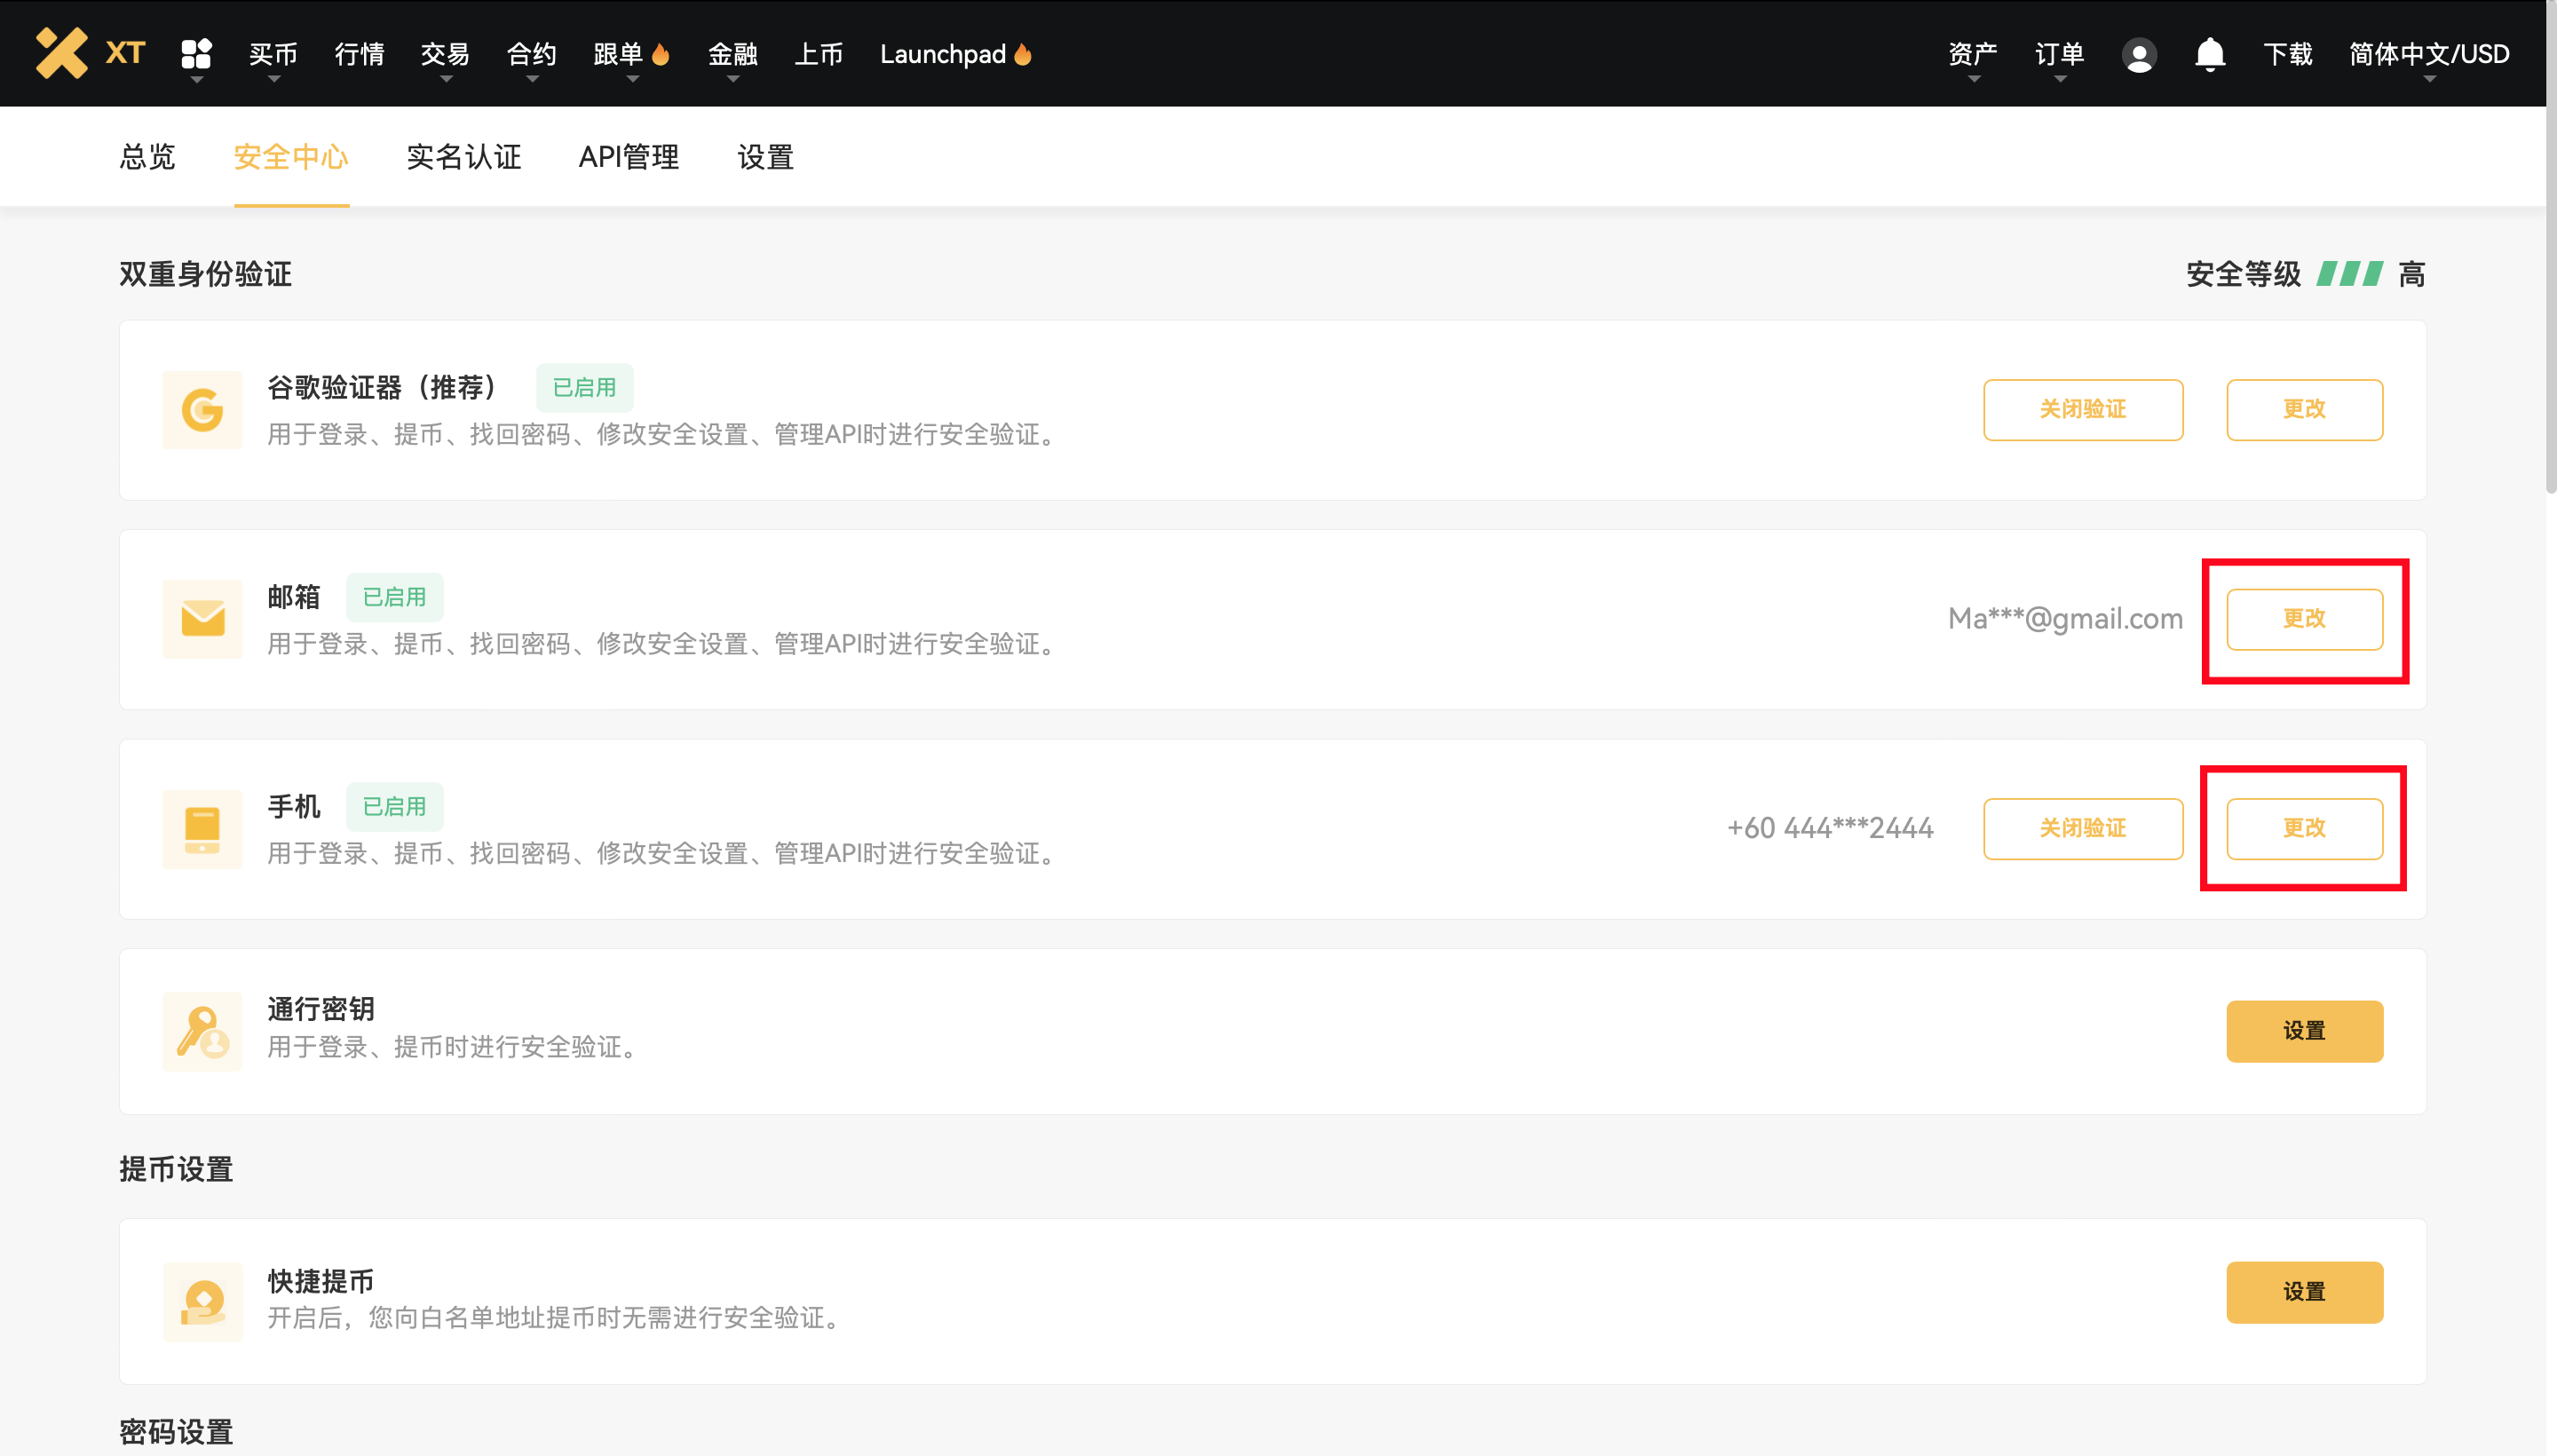Switch to the API管理 tab
Viewport: 2557px width, 1456px height.
coord(629,157)
